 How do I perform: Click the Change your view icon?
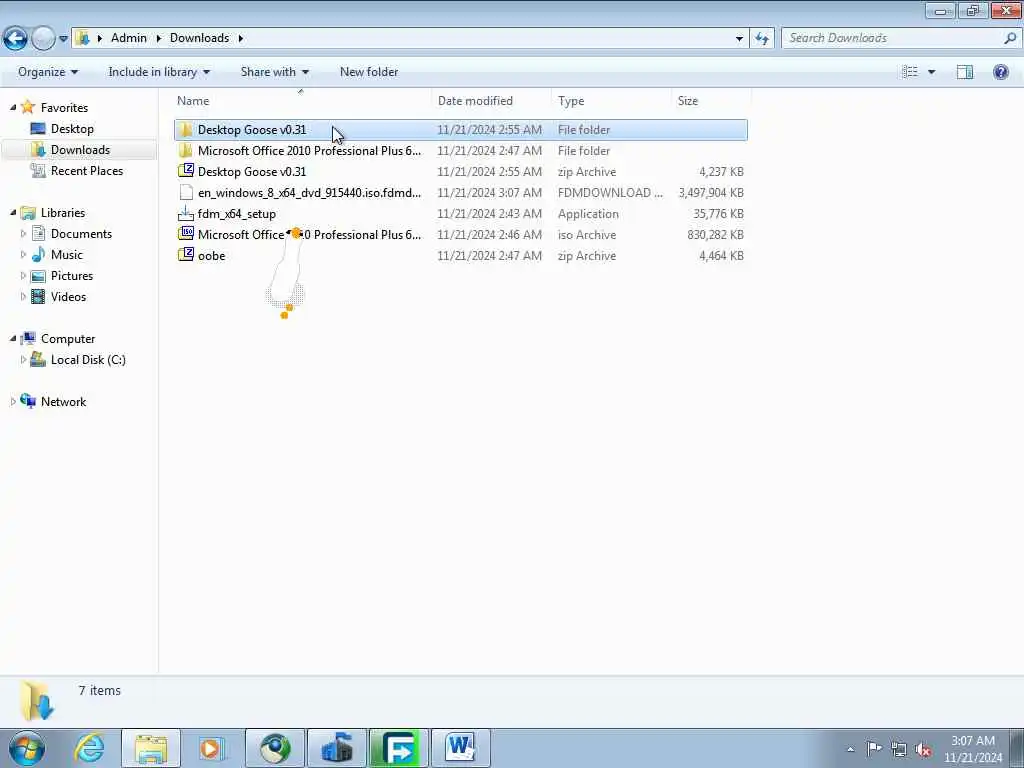tap(910, 72)
